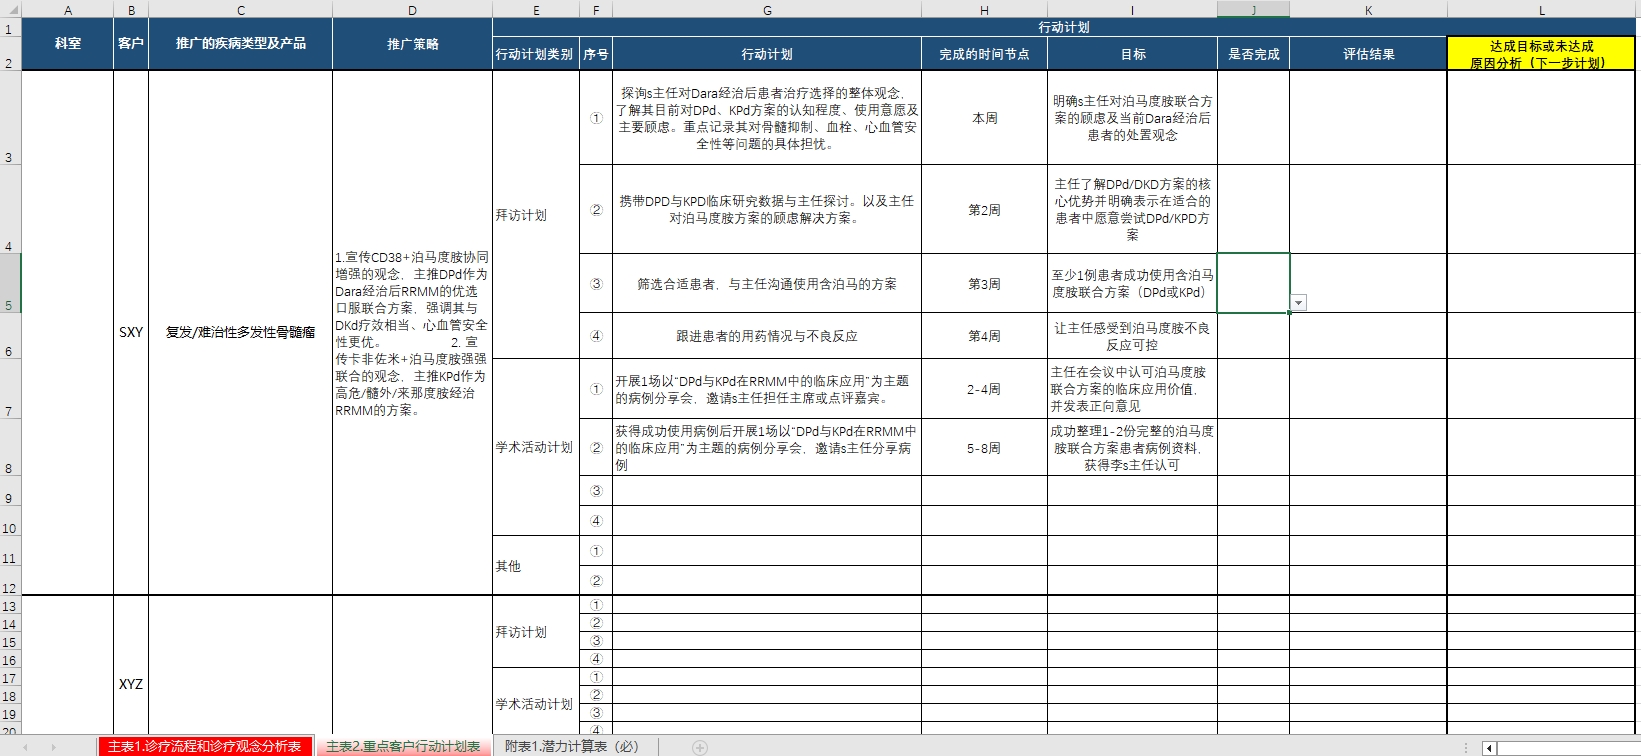This screenshot has height=756, width=1641.
Task: Select column G header
Action: point(767,10)
